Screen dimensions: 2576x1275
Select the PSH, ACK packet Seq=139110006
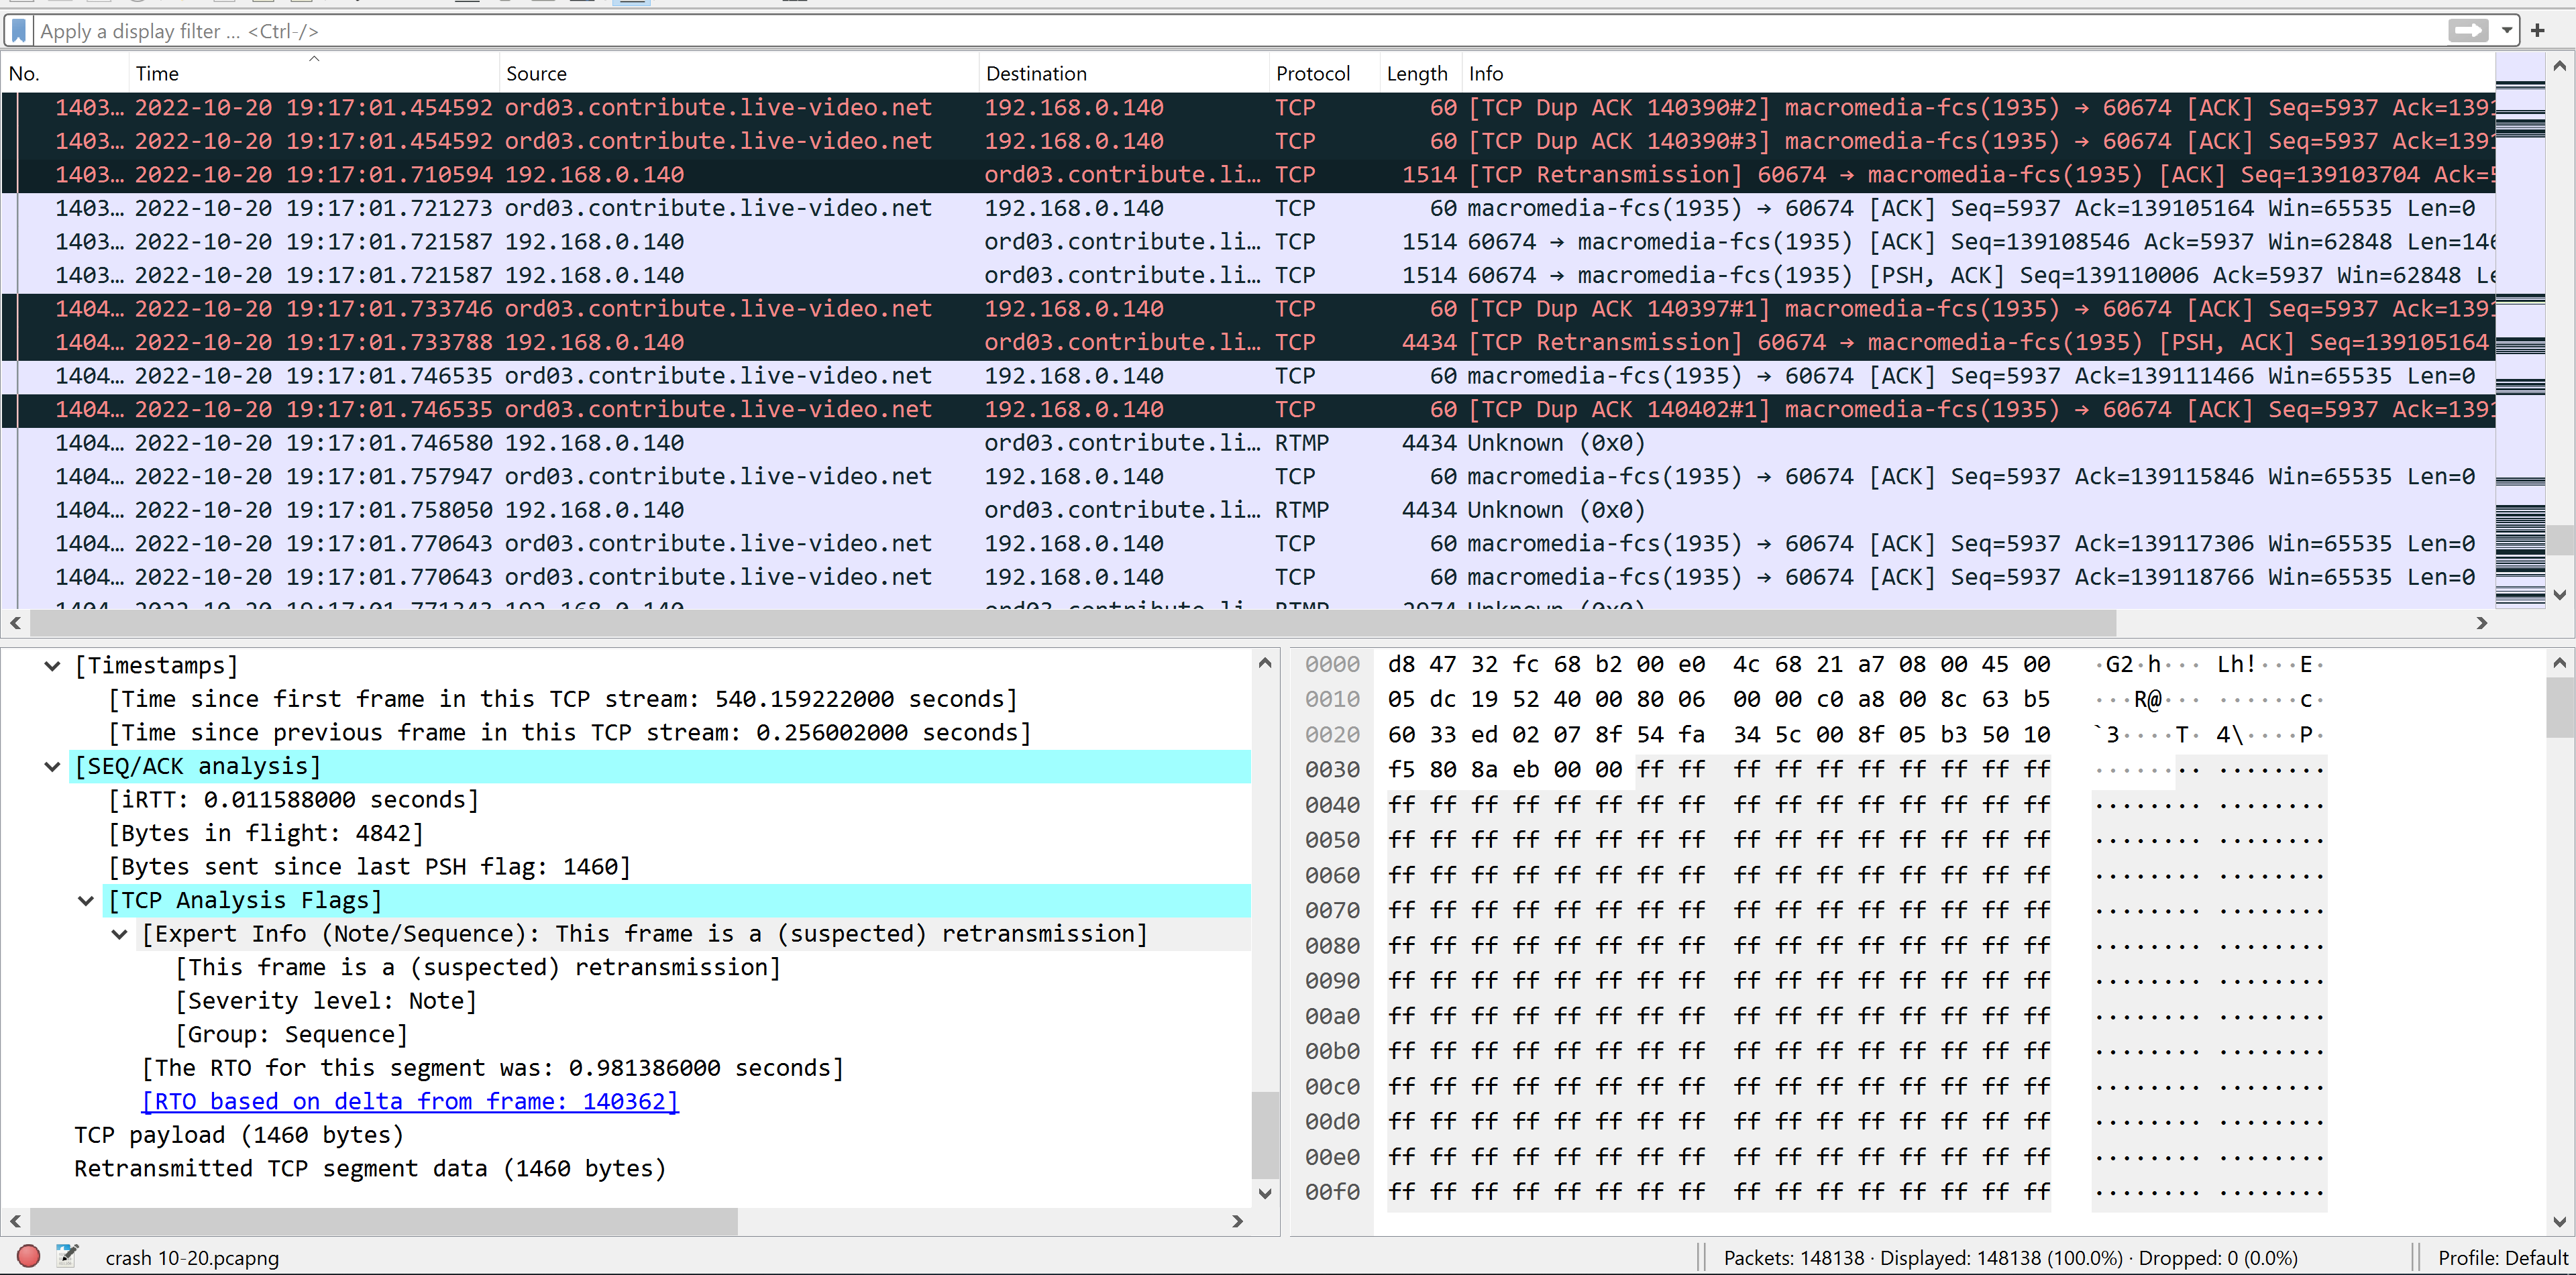tap(1248, 275)
